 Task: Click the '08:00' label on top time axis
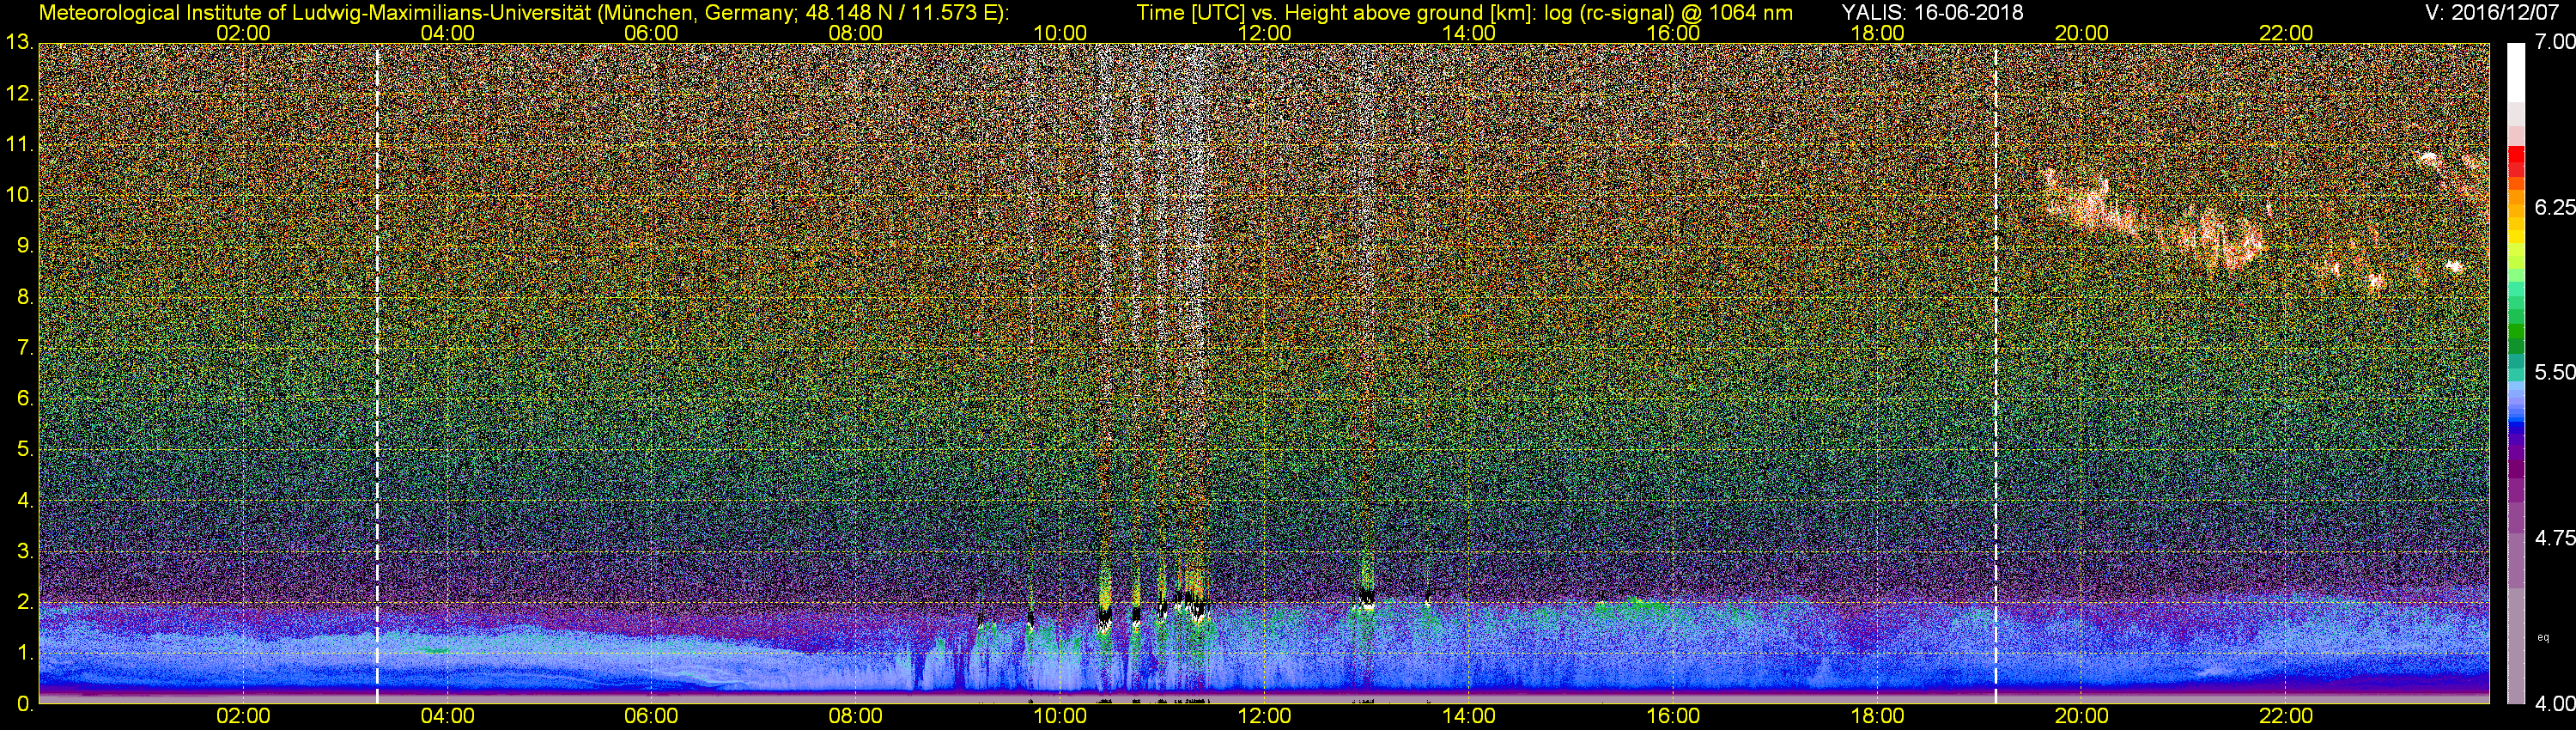click(856, 33)
